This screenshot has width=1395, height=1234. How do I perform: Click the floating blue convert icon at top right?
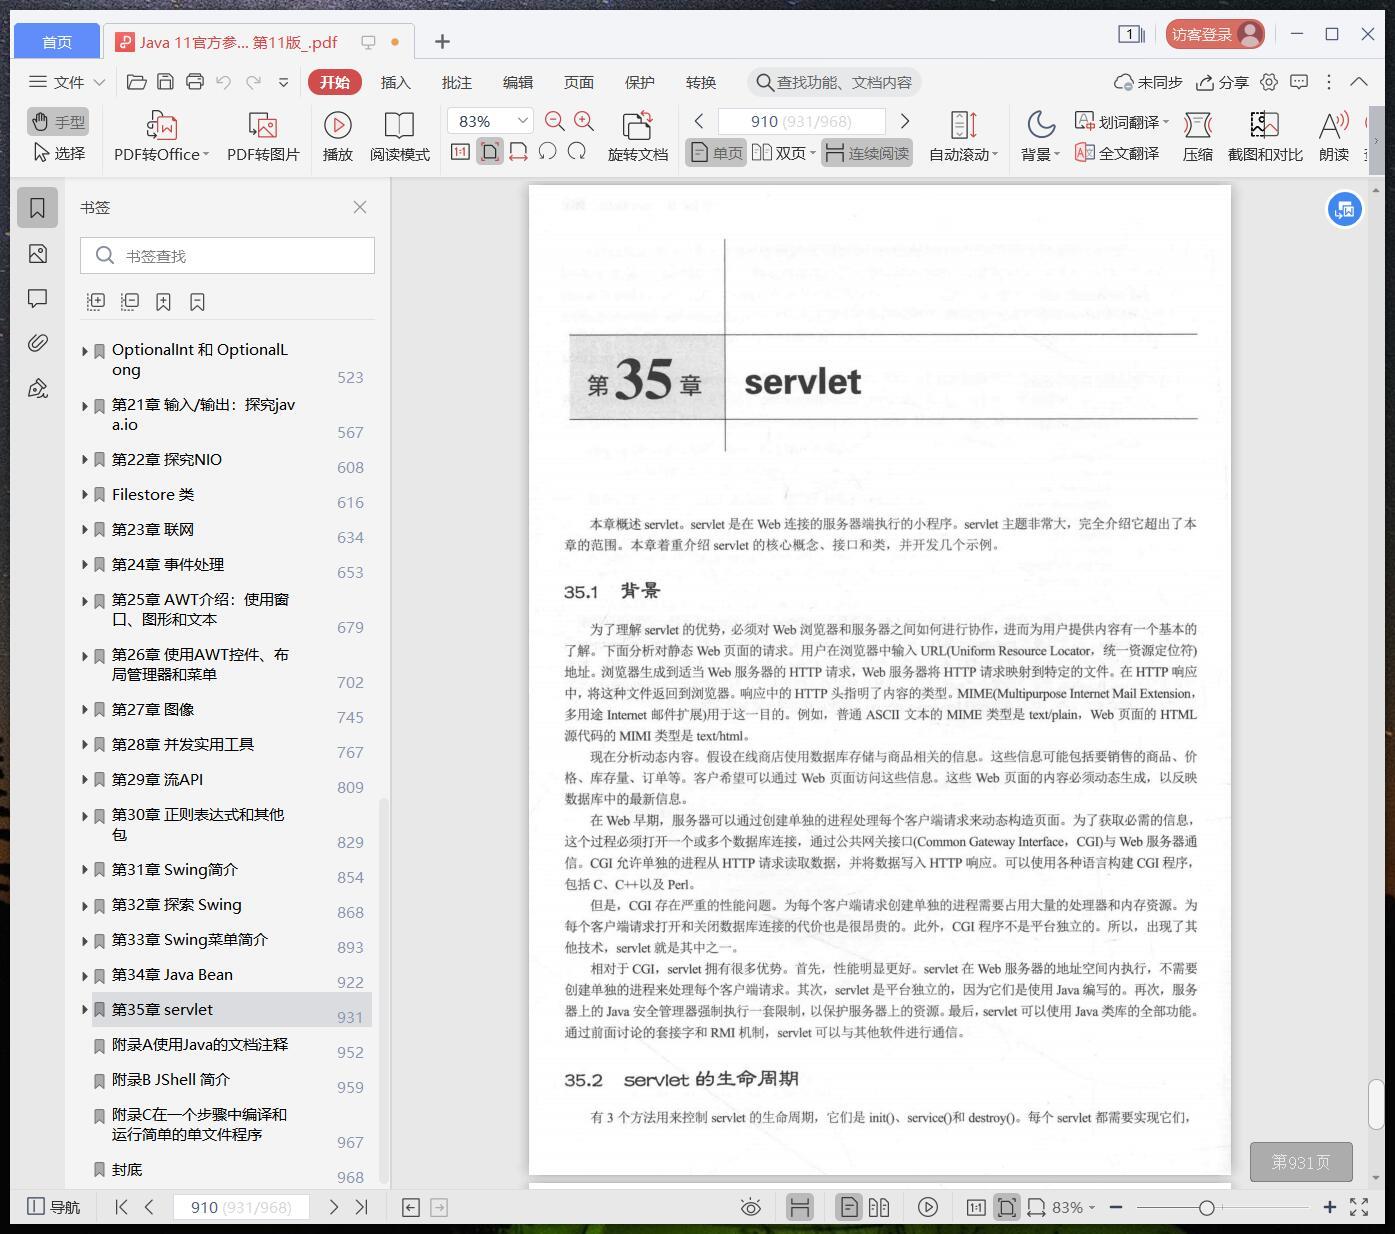(1345, 209)
